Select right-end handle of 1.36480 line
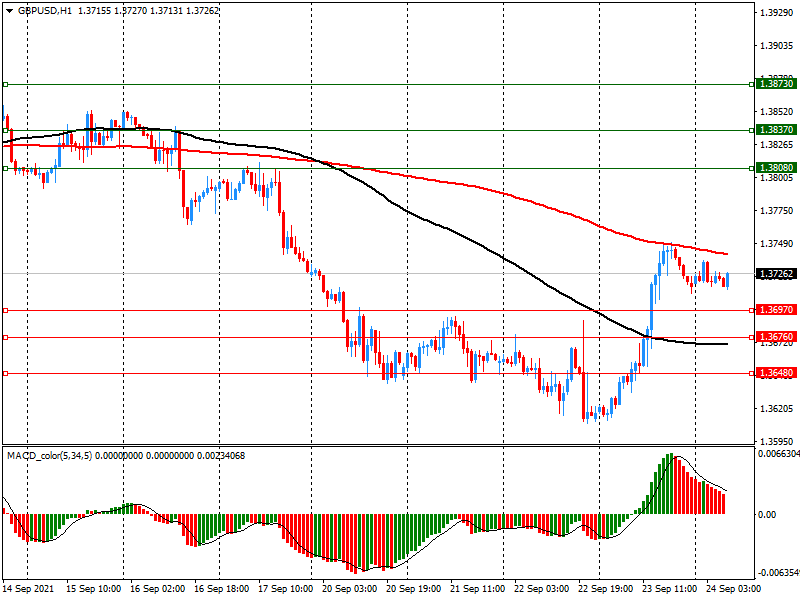 pos(752,373)
